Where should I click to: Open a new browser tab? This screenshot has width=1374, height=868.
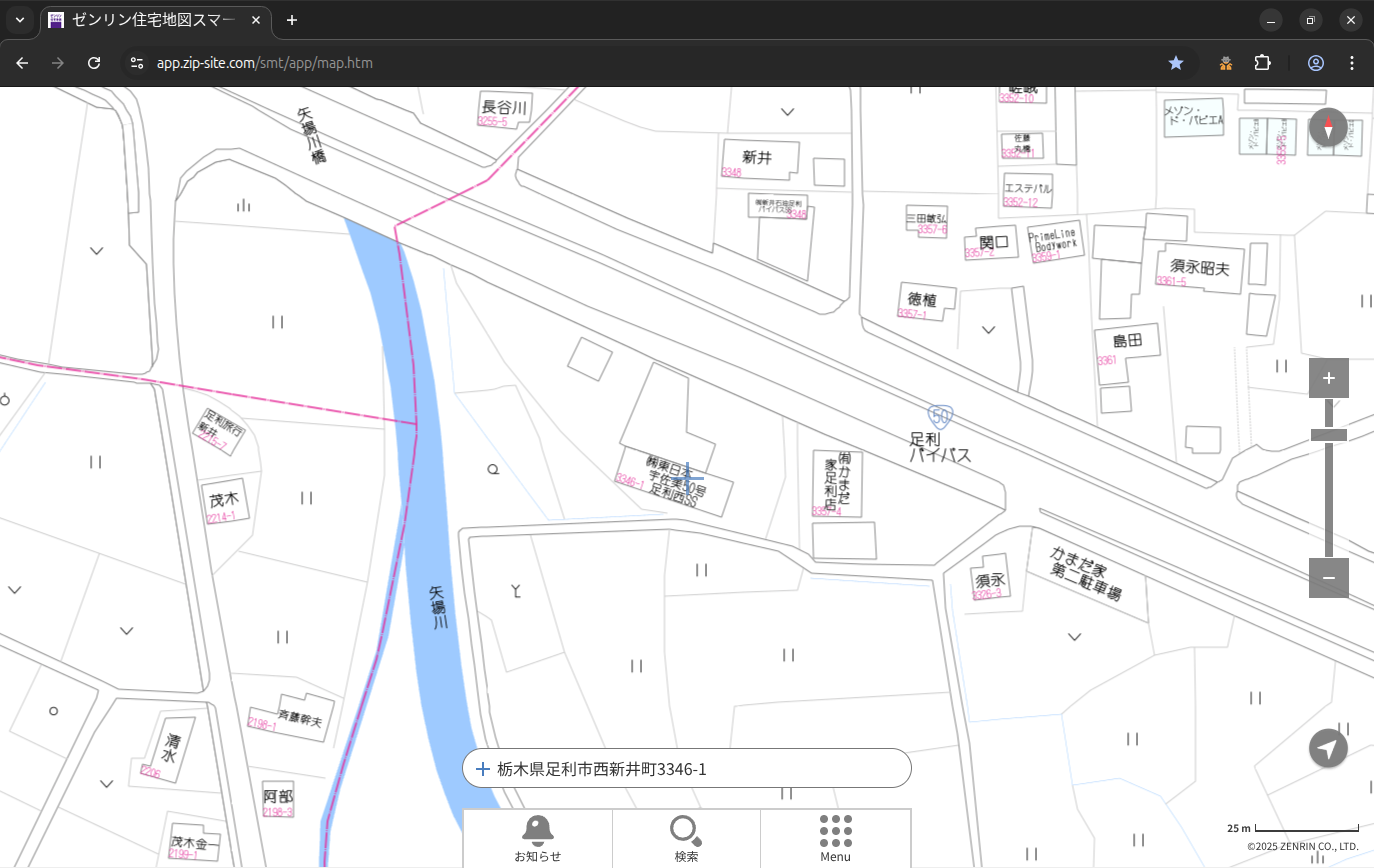[x=292, y=20]
